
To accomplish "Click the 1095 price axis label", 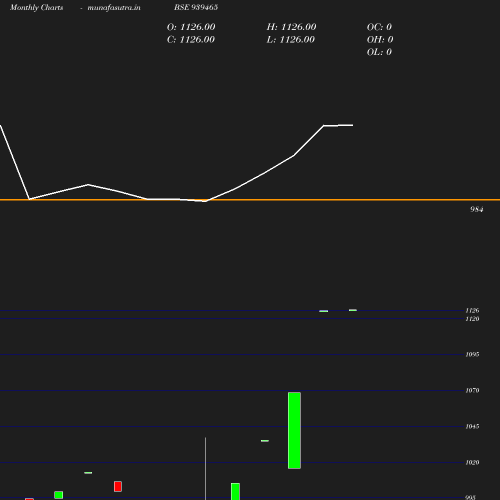I will coord(472,354).
